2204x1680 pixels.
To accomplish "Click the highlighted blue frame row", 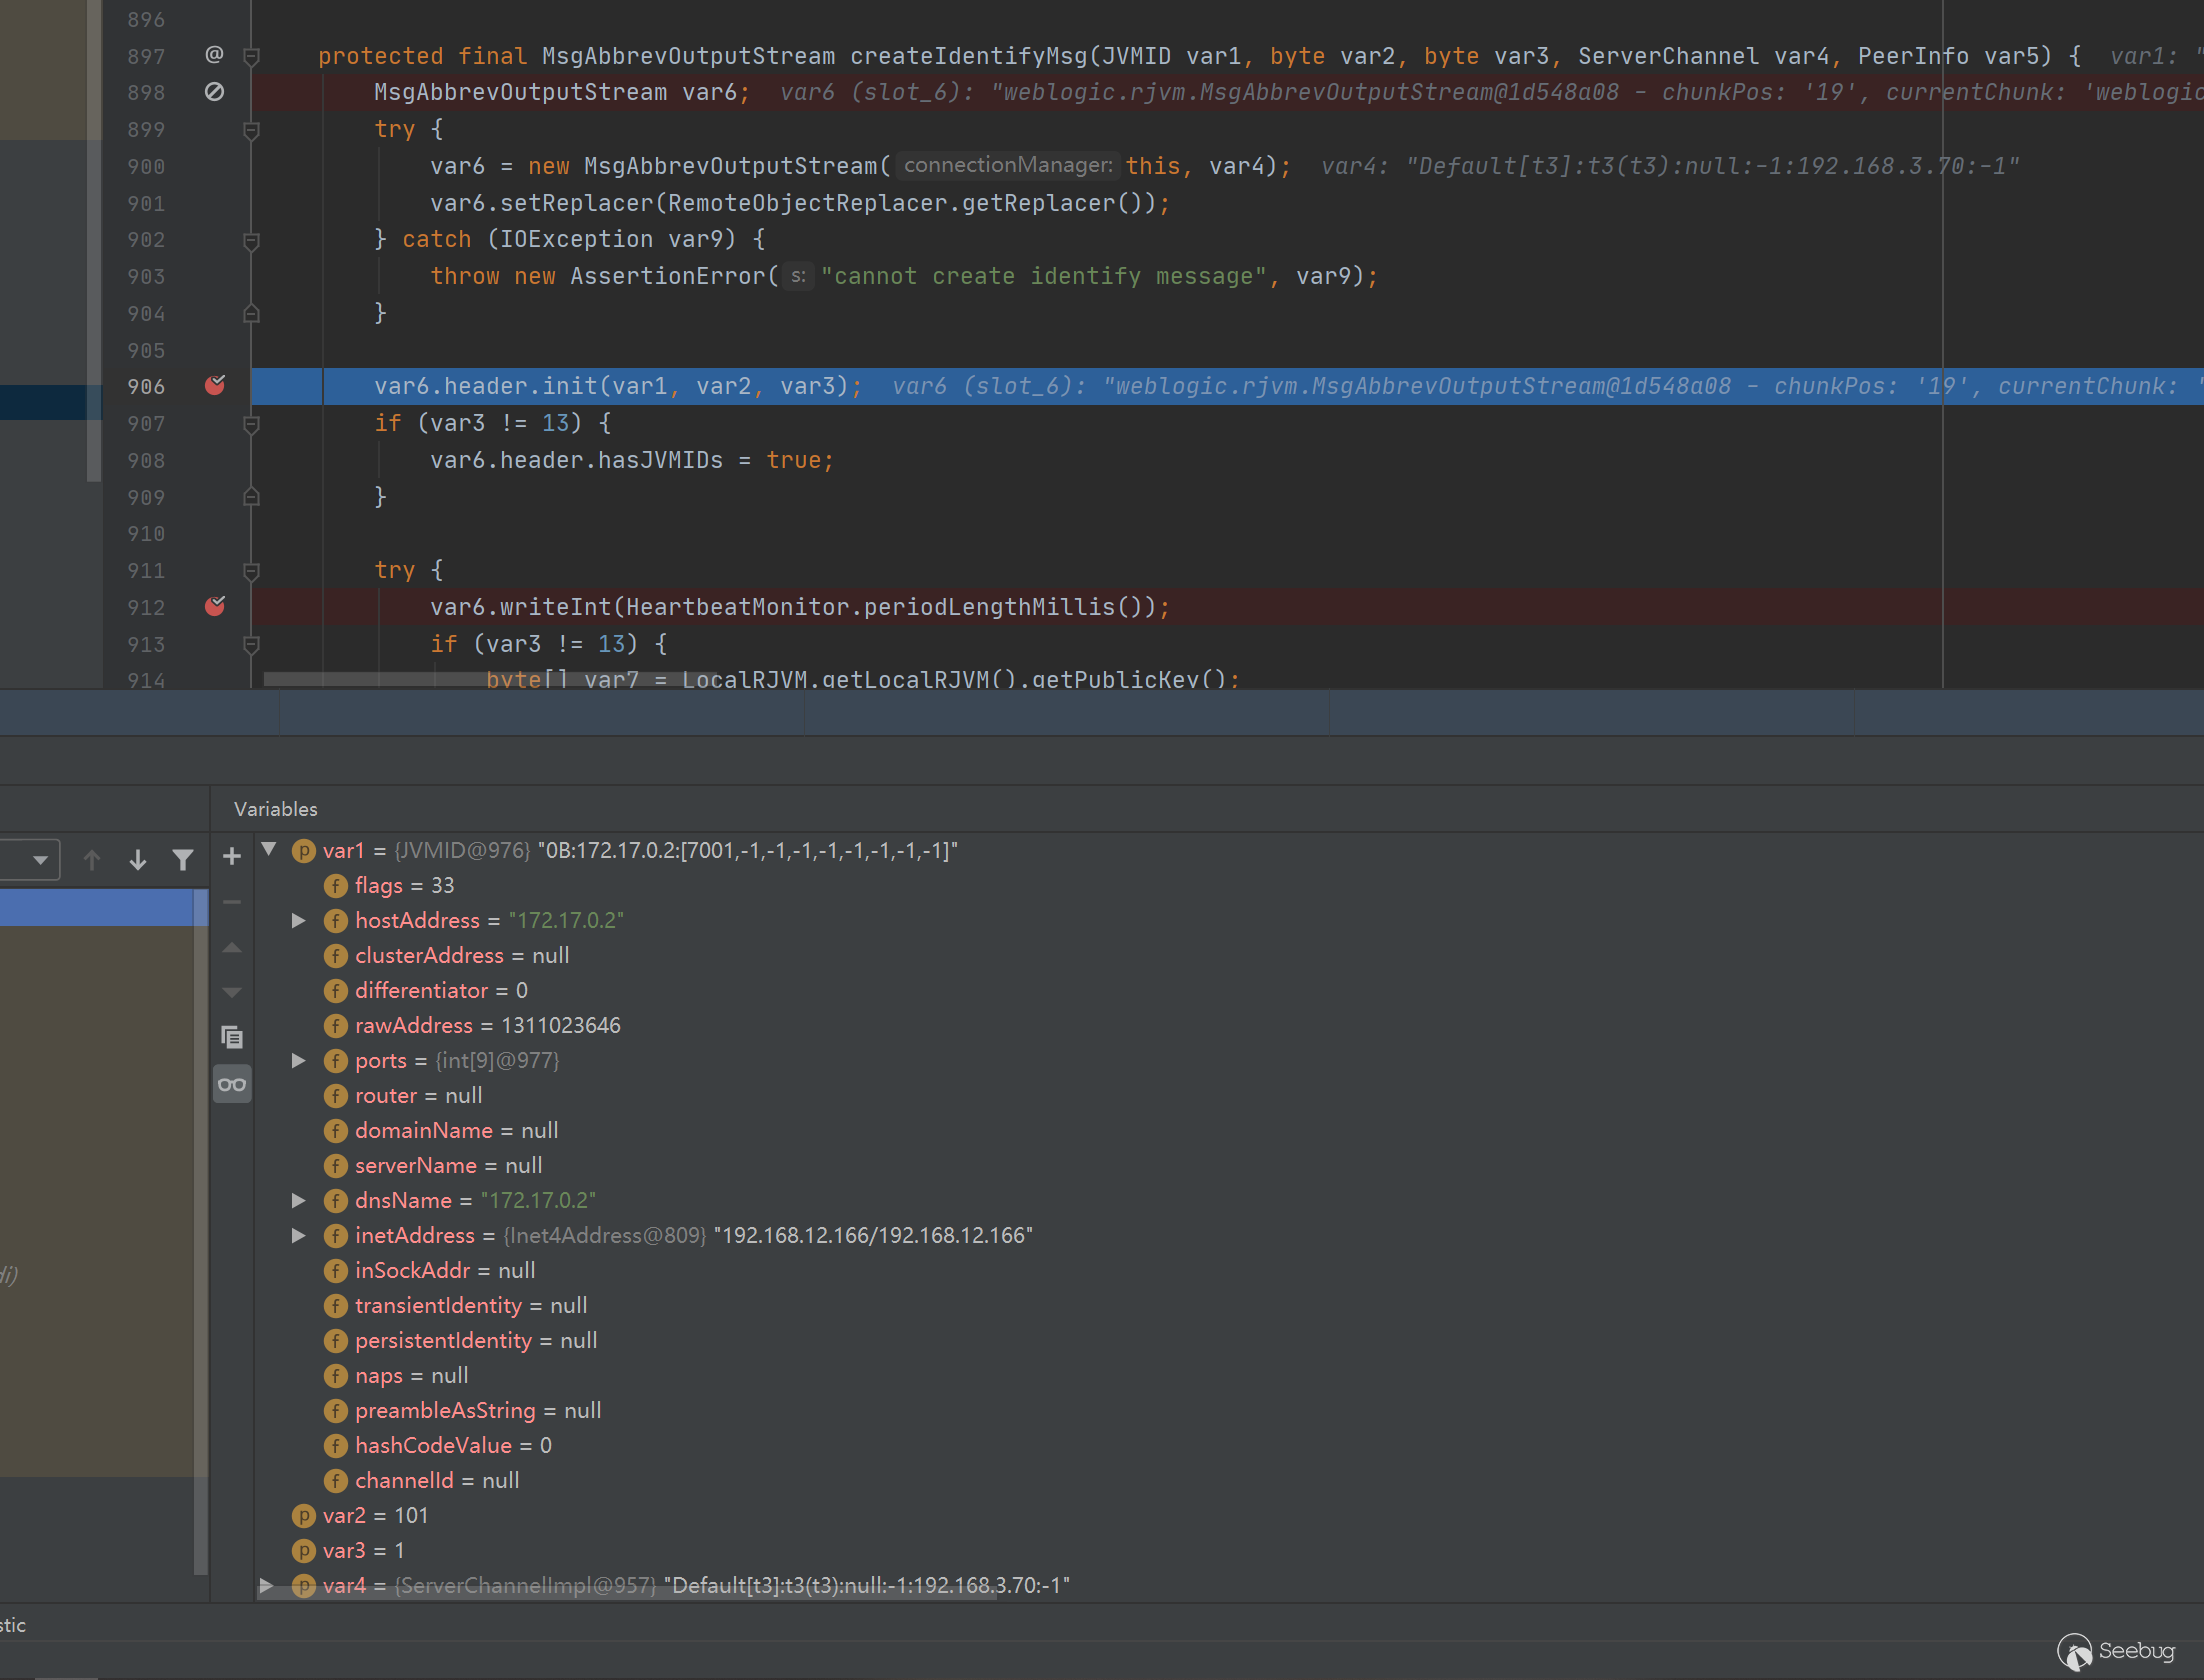I will click(x=98, y=907).
